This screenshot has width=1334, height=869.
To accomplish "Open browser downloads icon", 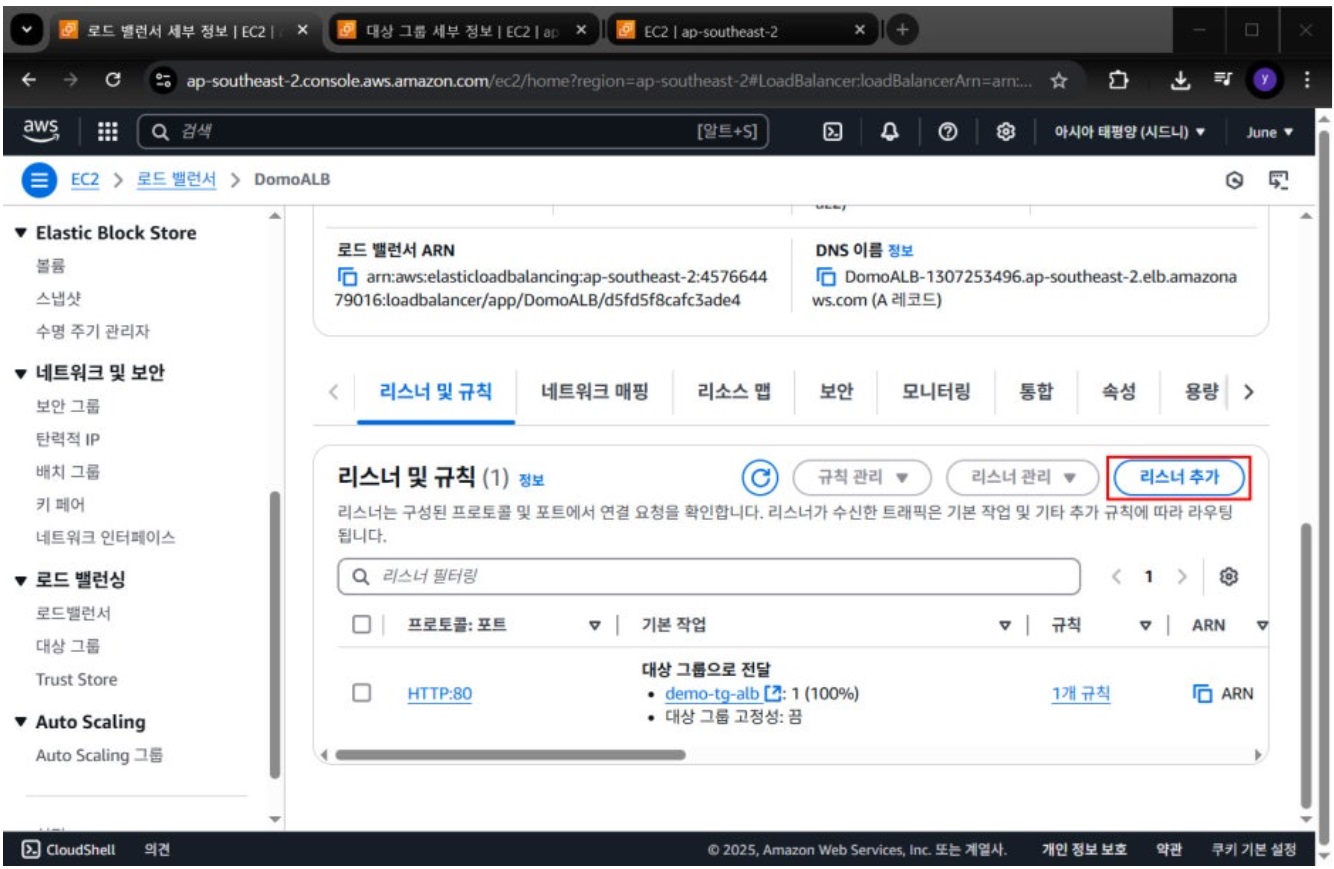I will [x=1180, y=82].
